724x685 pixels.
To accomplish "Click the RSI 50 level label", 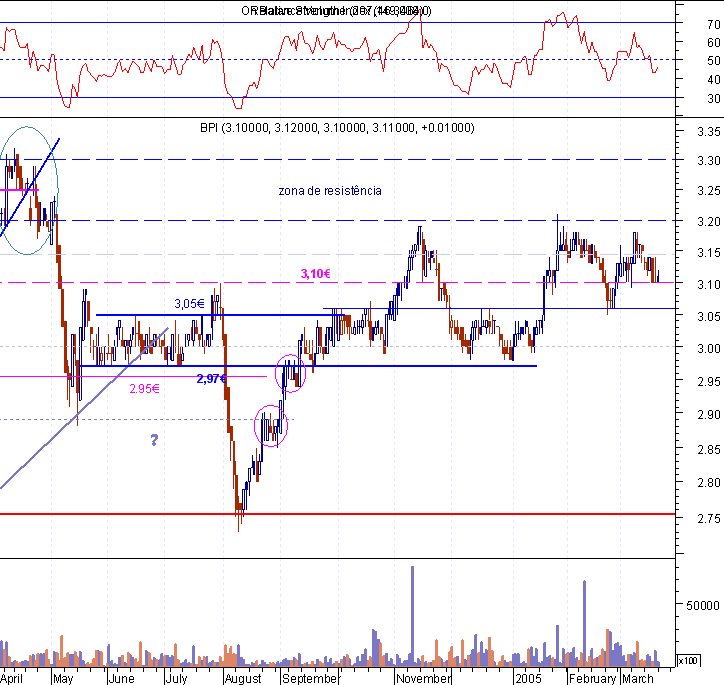I will pyautogui.click(x=714, y=60).
